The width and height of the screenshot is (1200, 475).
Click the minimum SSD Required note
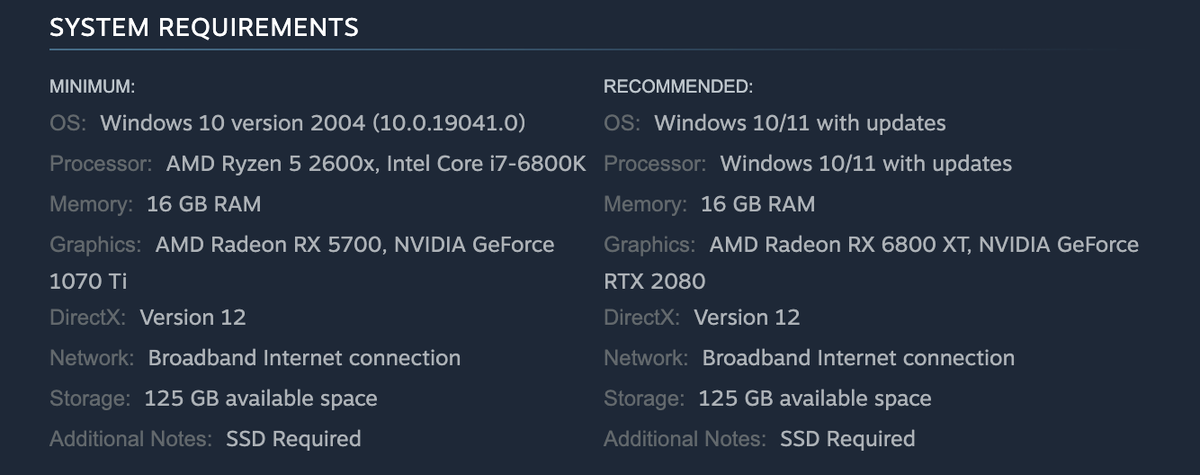tap(293, 439)
